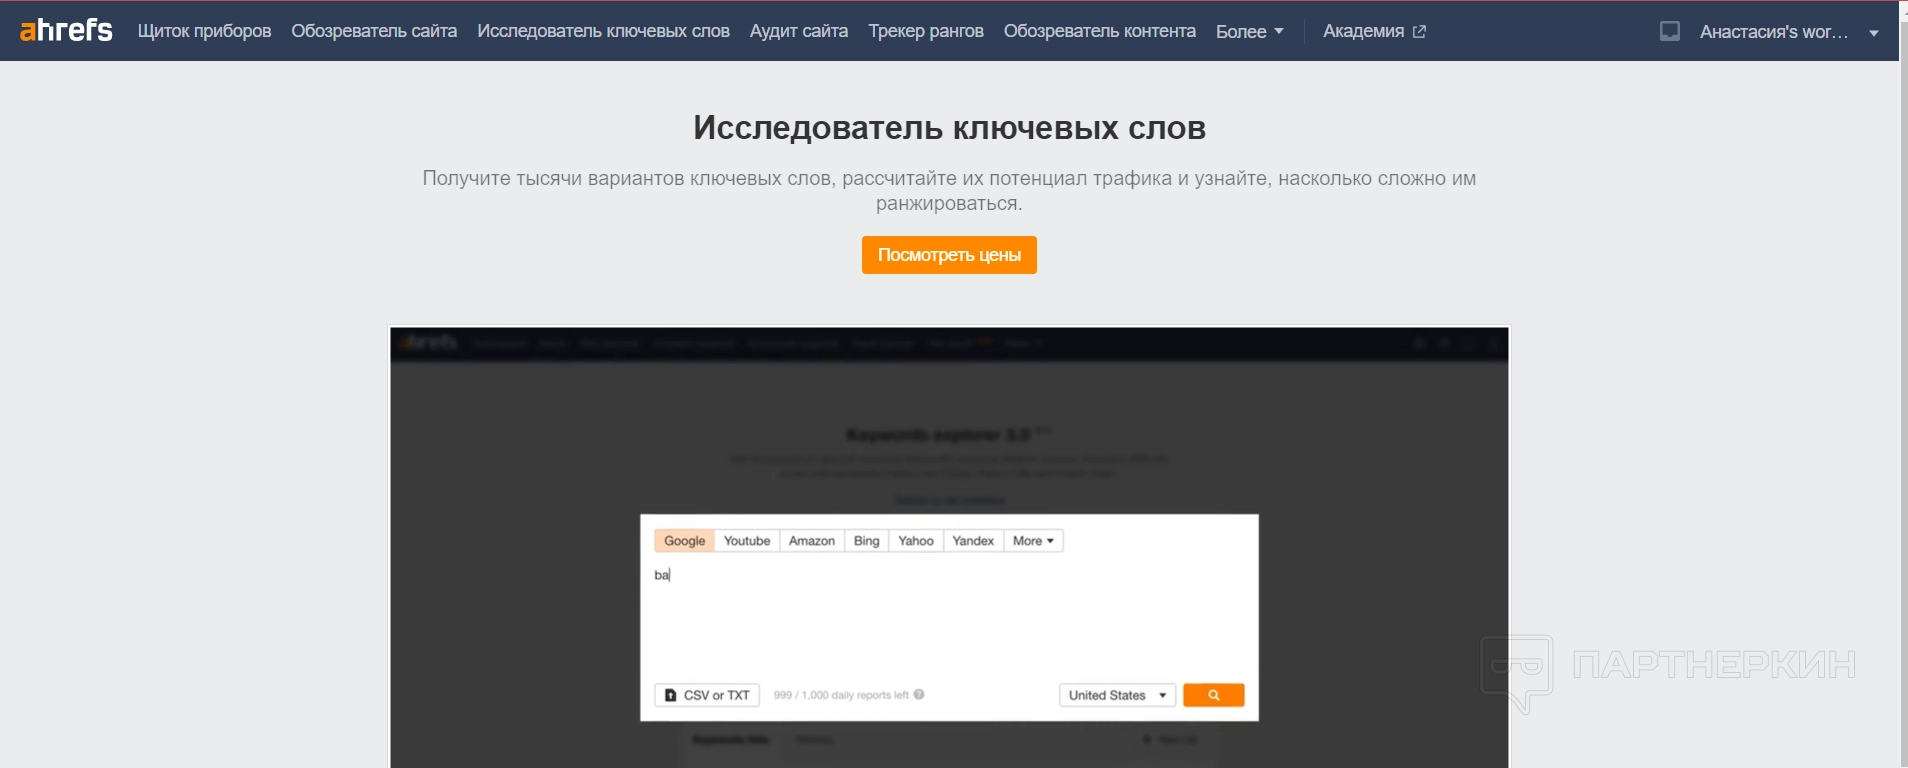1908x768 pixels.
Task: Click the help icon near daily reports left
Action: [919, 694]
